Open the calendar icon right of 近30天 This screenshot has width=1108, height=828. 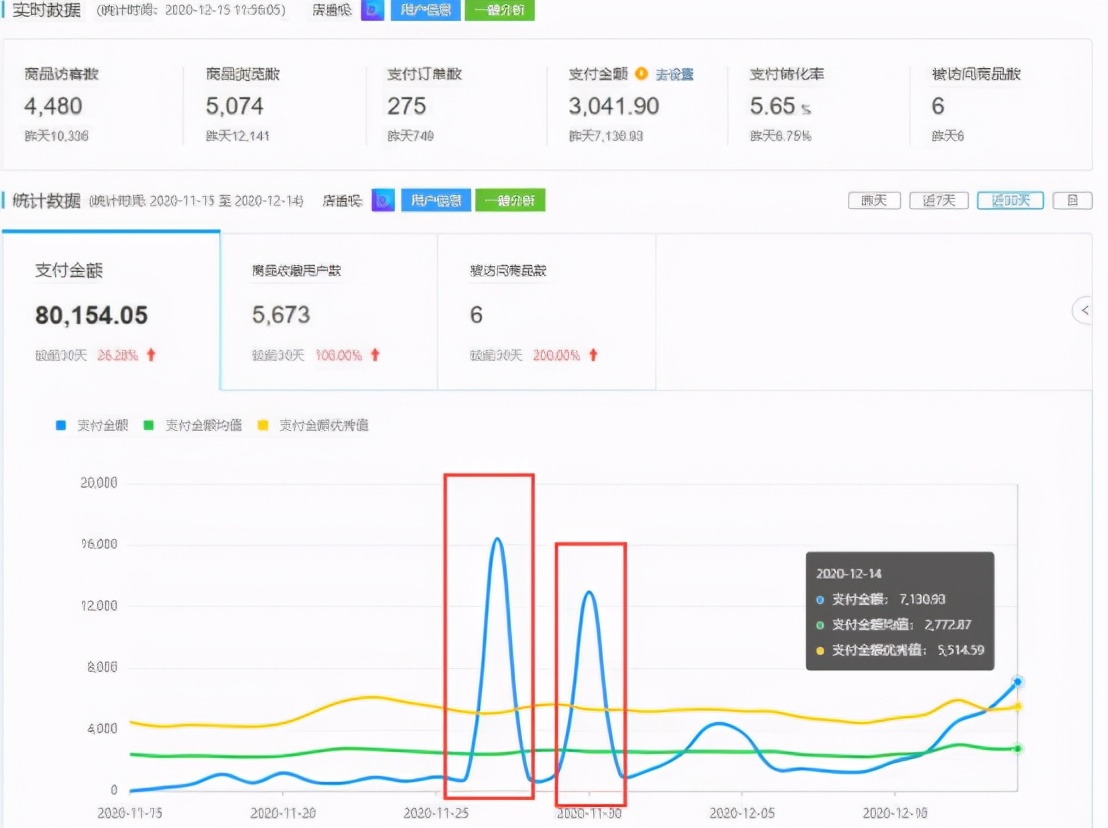click(x=1072, y=200)
